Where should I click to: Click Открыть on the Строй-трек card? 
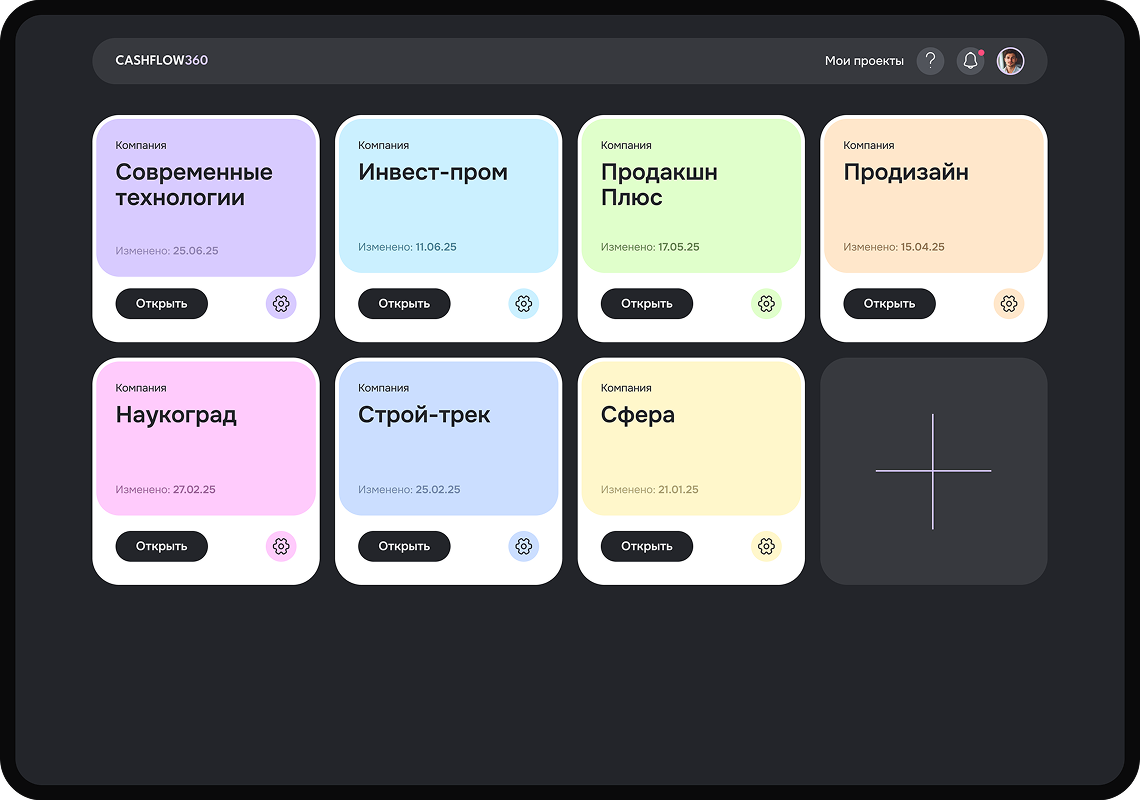pos(404,546)
